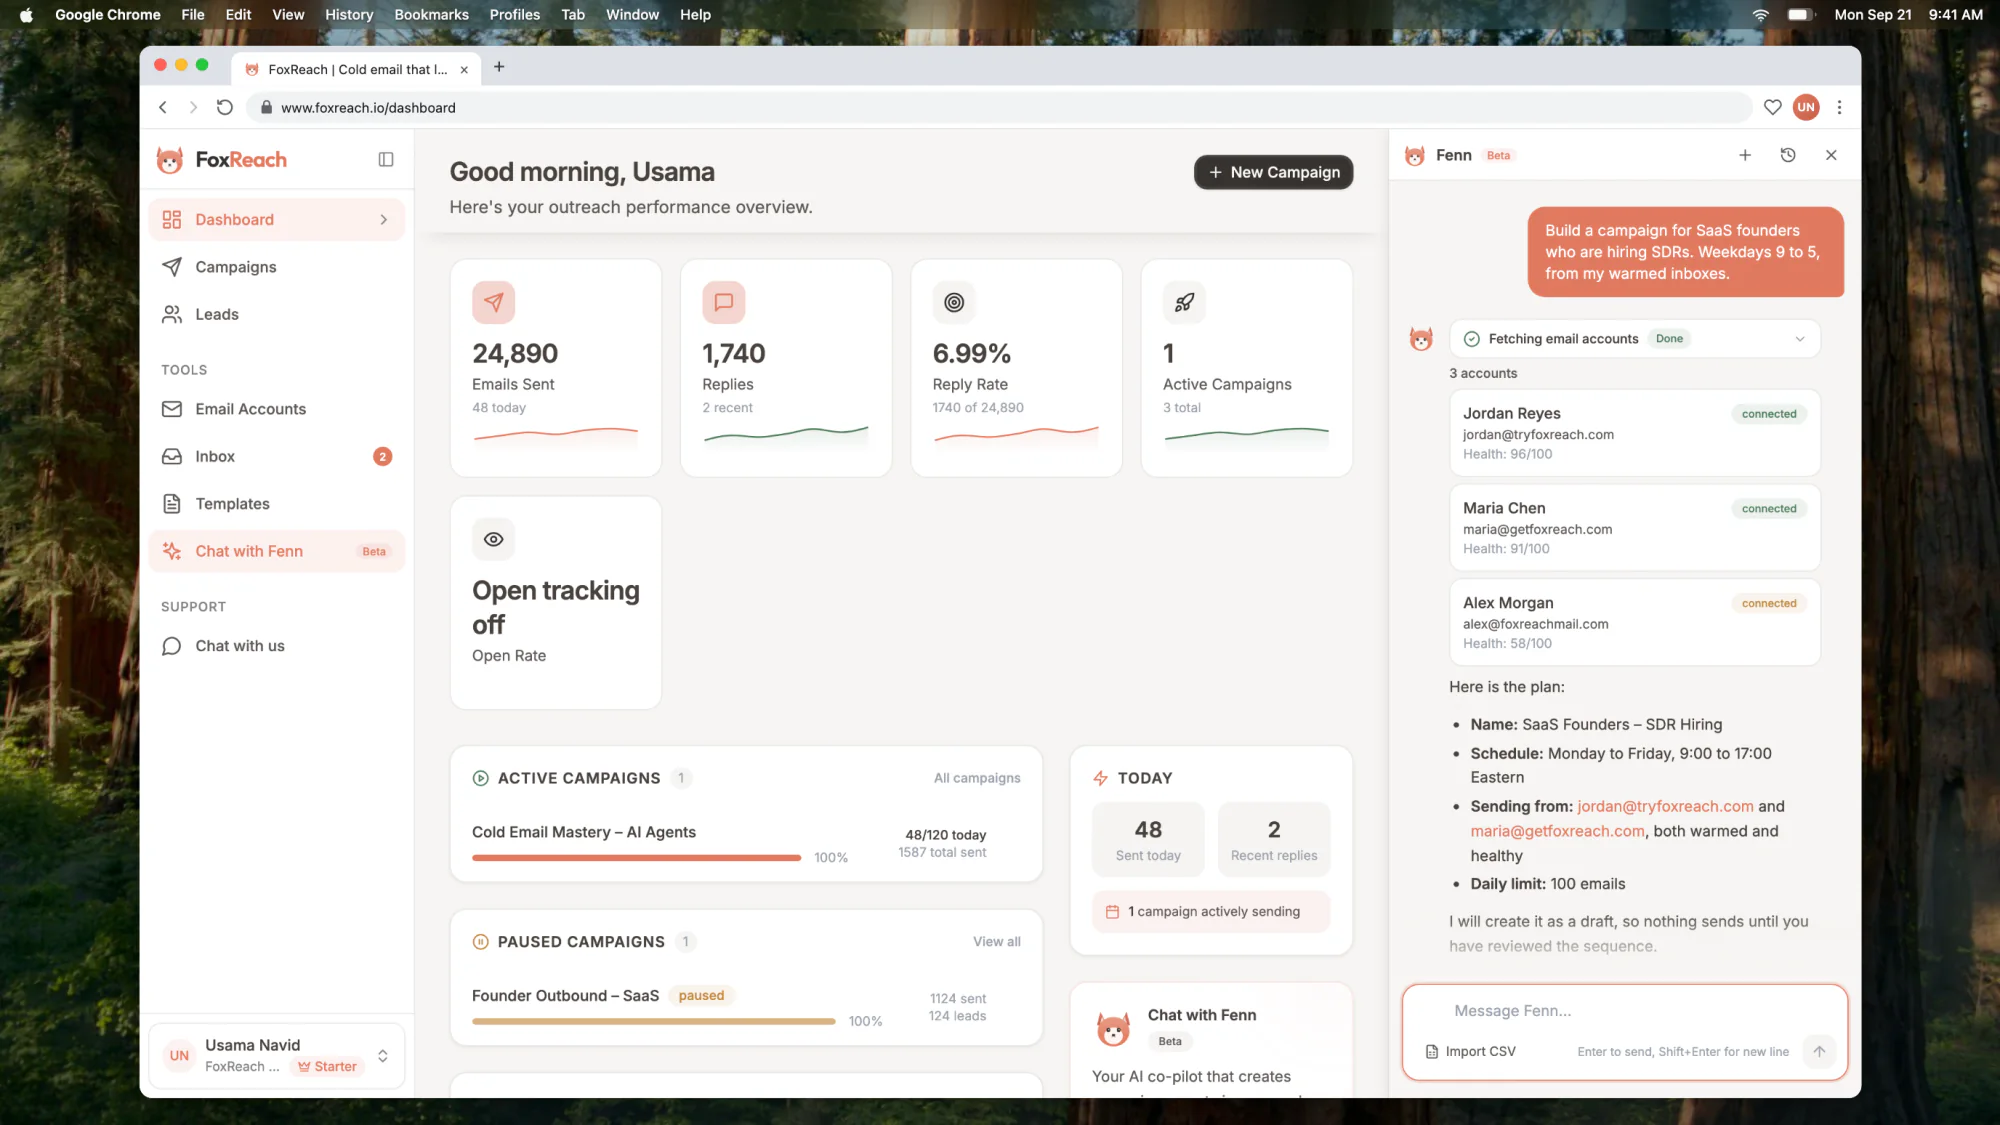Viewport: 2000px width, 1125px height.
Task: Click the Starter plan badge
Action: pyautogui.click(x=327, y=1067)
